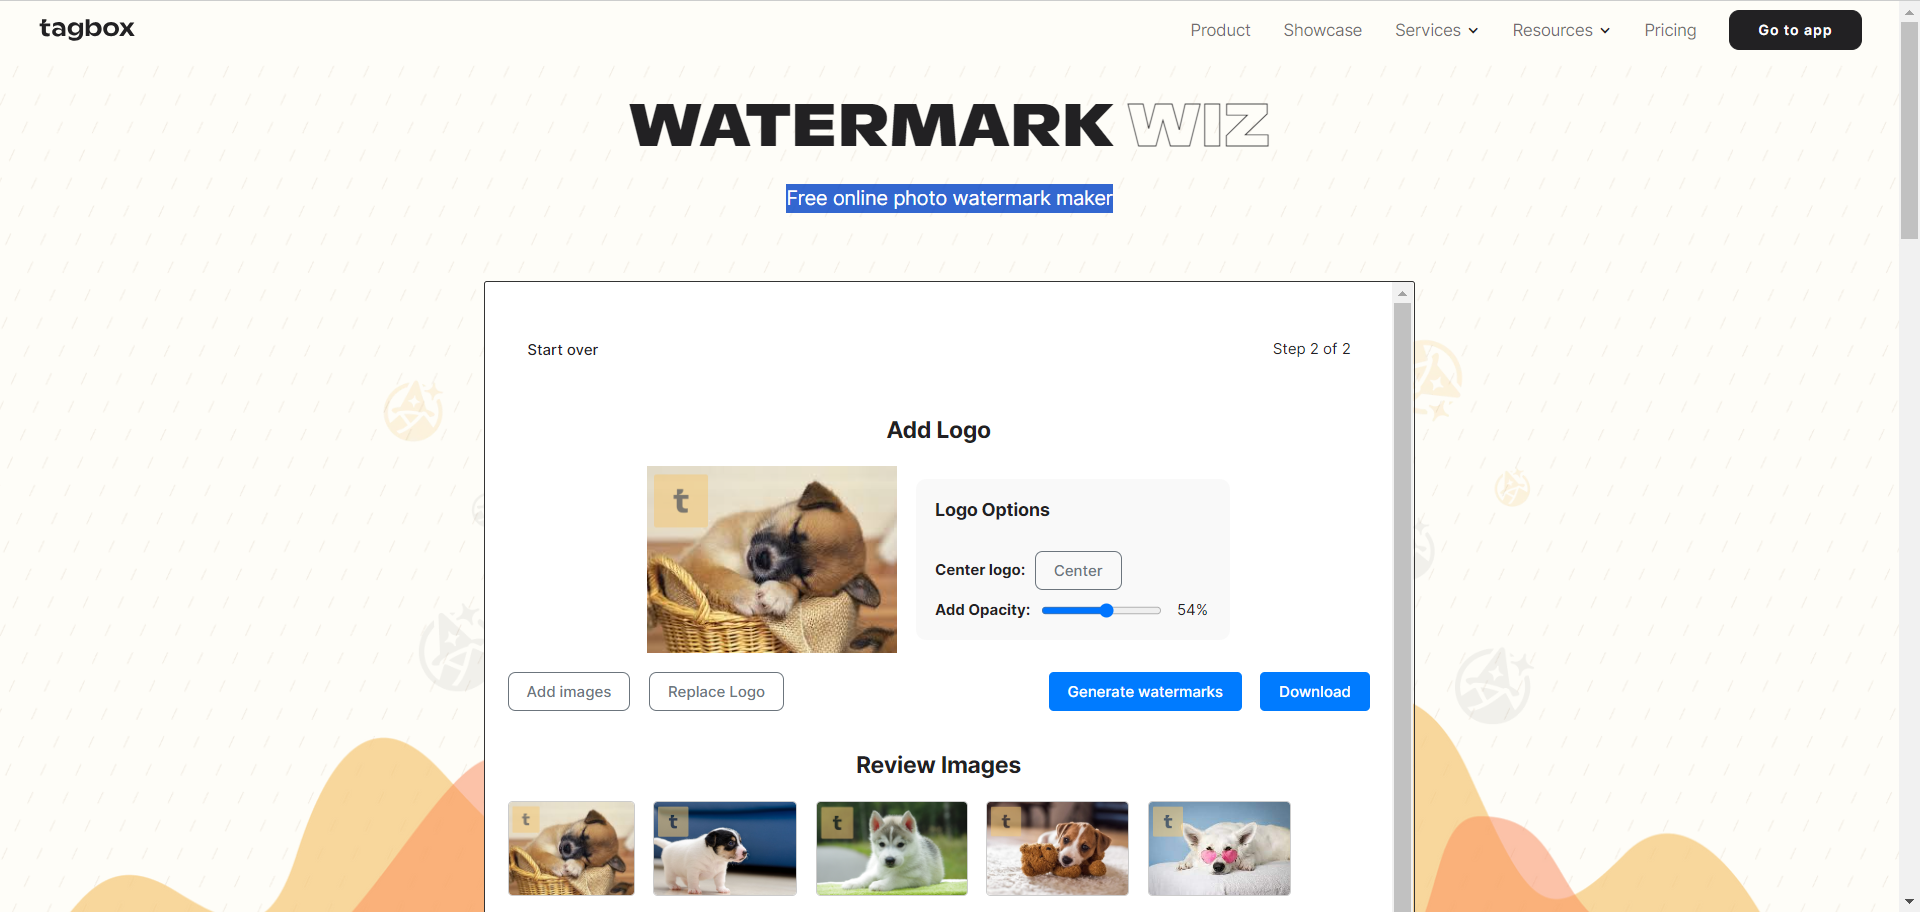The image size is (1920, 912).
Task: Select the husky puppy thumbnail
Action: pyautogui.click(x=892, y=848)
